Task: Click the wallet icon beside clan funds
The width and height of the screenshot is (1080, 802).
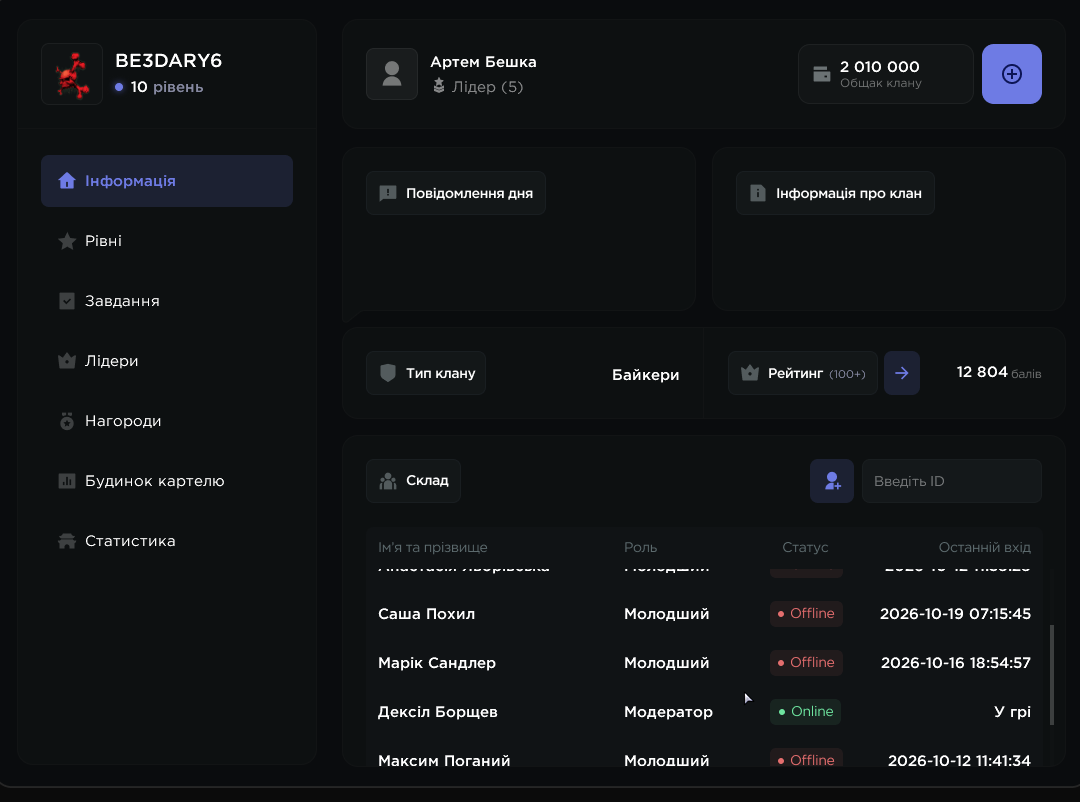Action: point(822,74)
